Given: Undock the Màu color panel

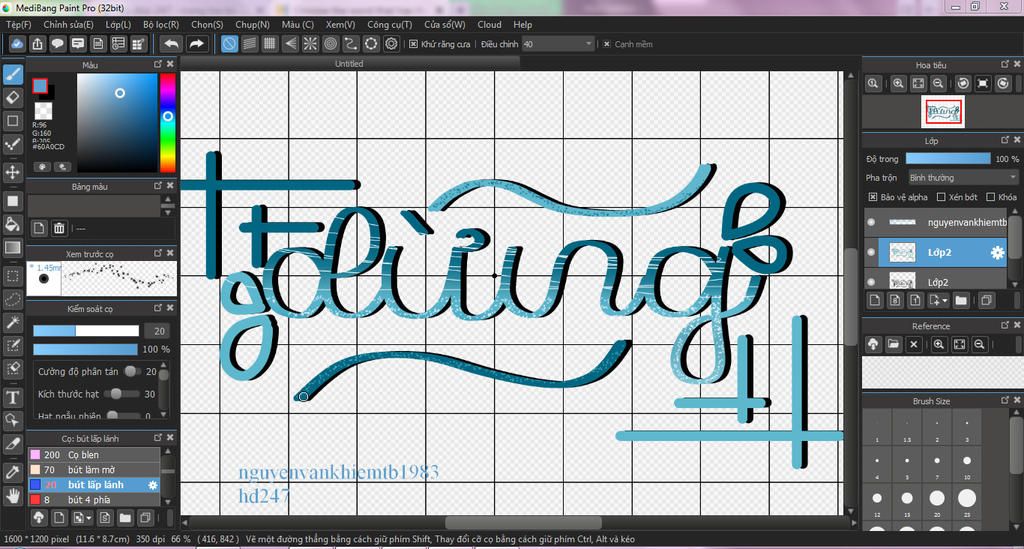Looking at the screenshot, I should (x=157, y=64).
